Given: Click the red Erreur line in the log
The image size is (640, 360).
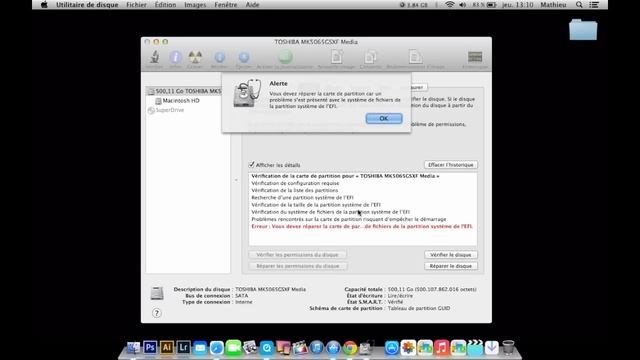Looking at the screenshot, I should [362, 227].
